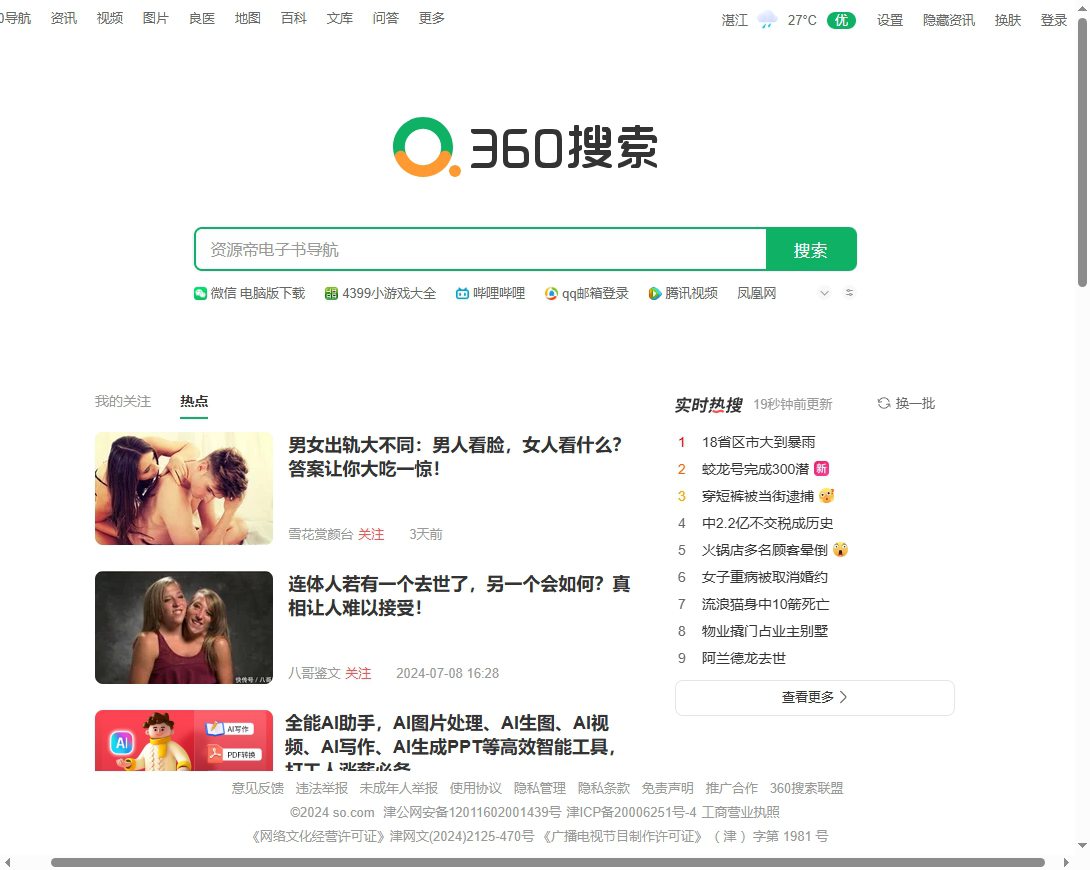
Task: Expand the 更多 navigation menu
Action: click(x=431, y=18)
